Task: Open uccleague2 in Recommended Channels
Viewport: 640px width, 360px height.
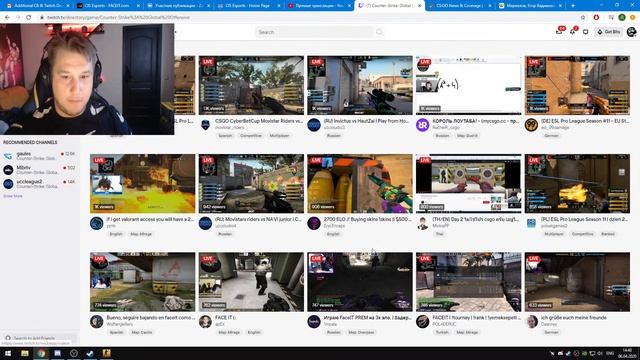Action: click(39, 184)
